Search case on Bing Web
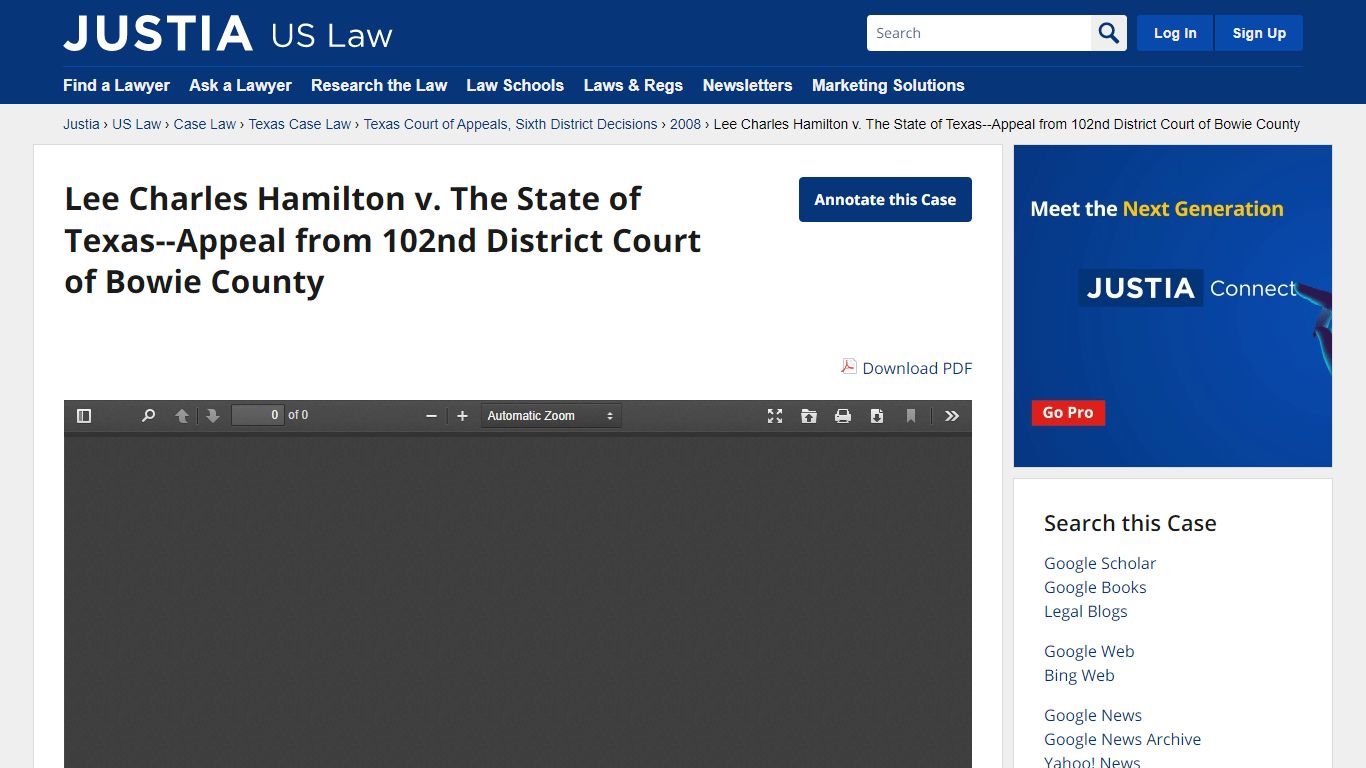Image resolution: width=1366 pixels, height=768 pixels. 1079,675
